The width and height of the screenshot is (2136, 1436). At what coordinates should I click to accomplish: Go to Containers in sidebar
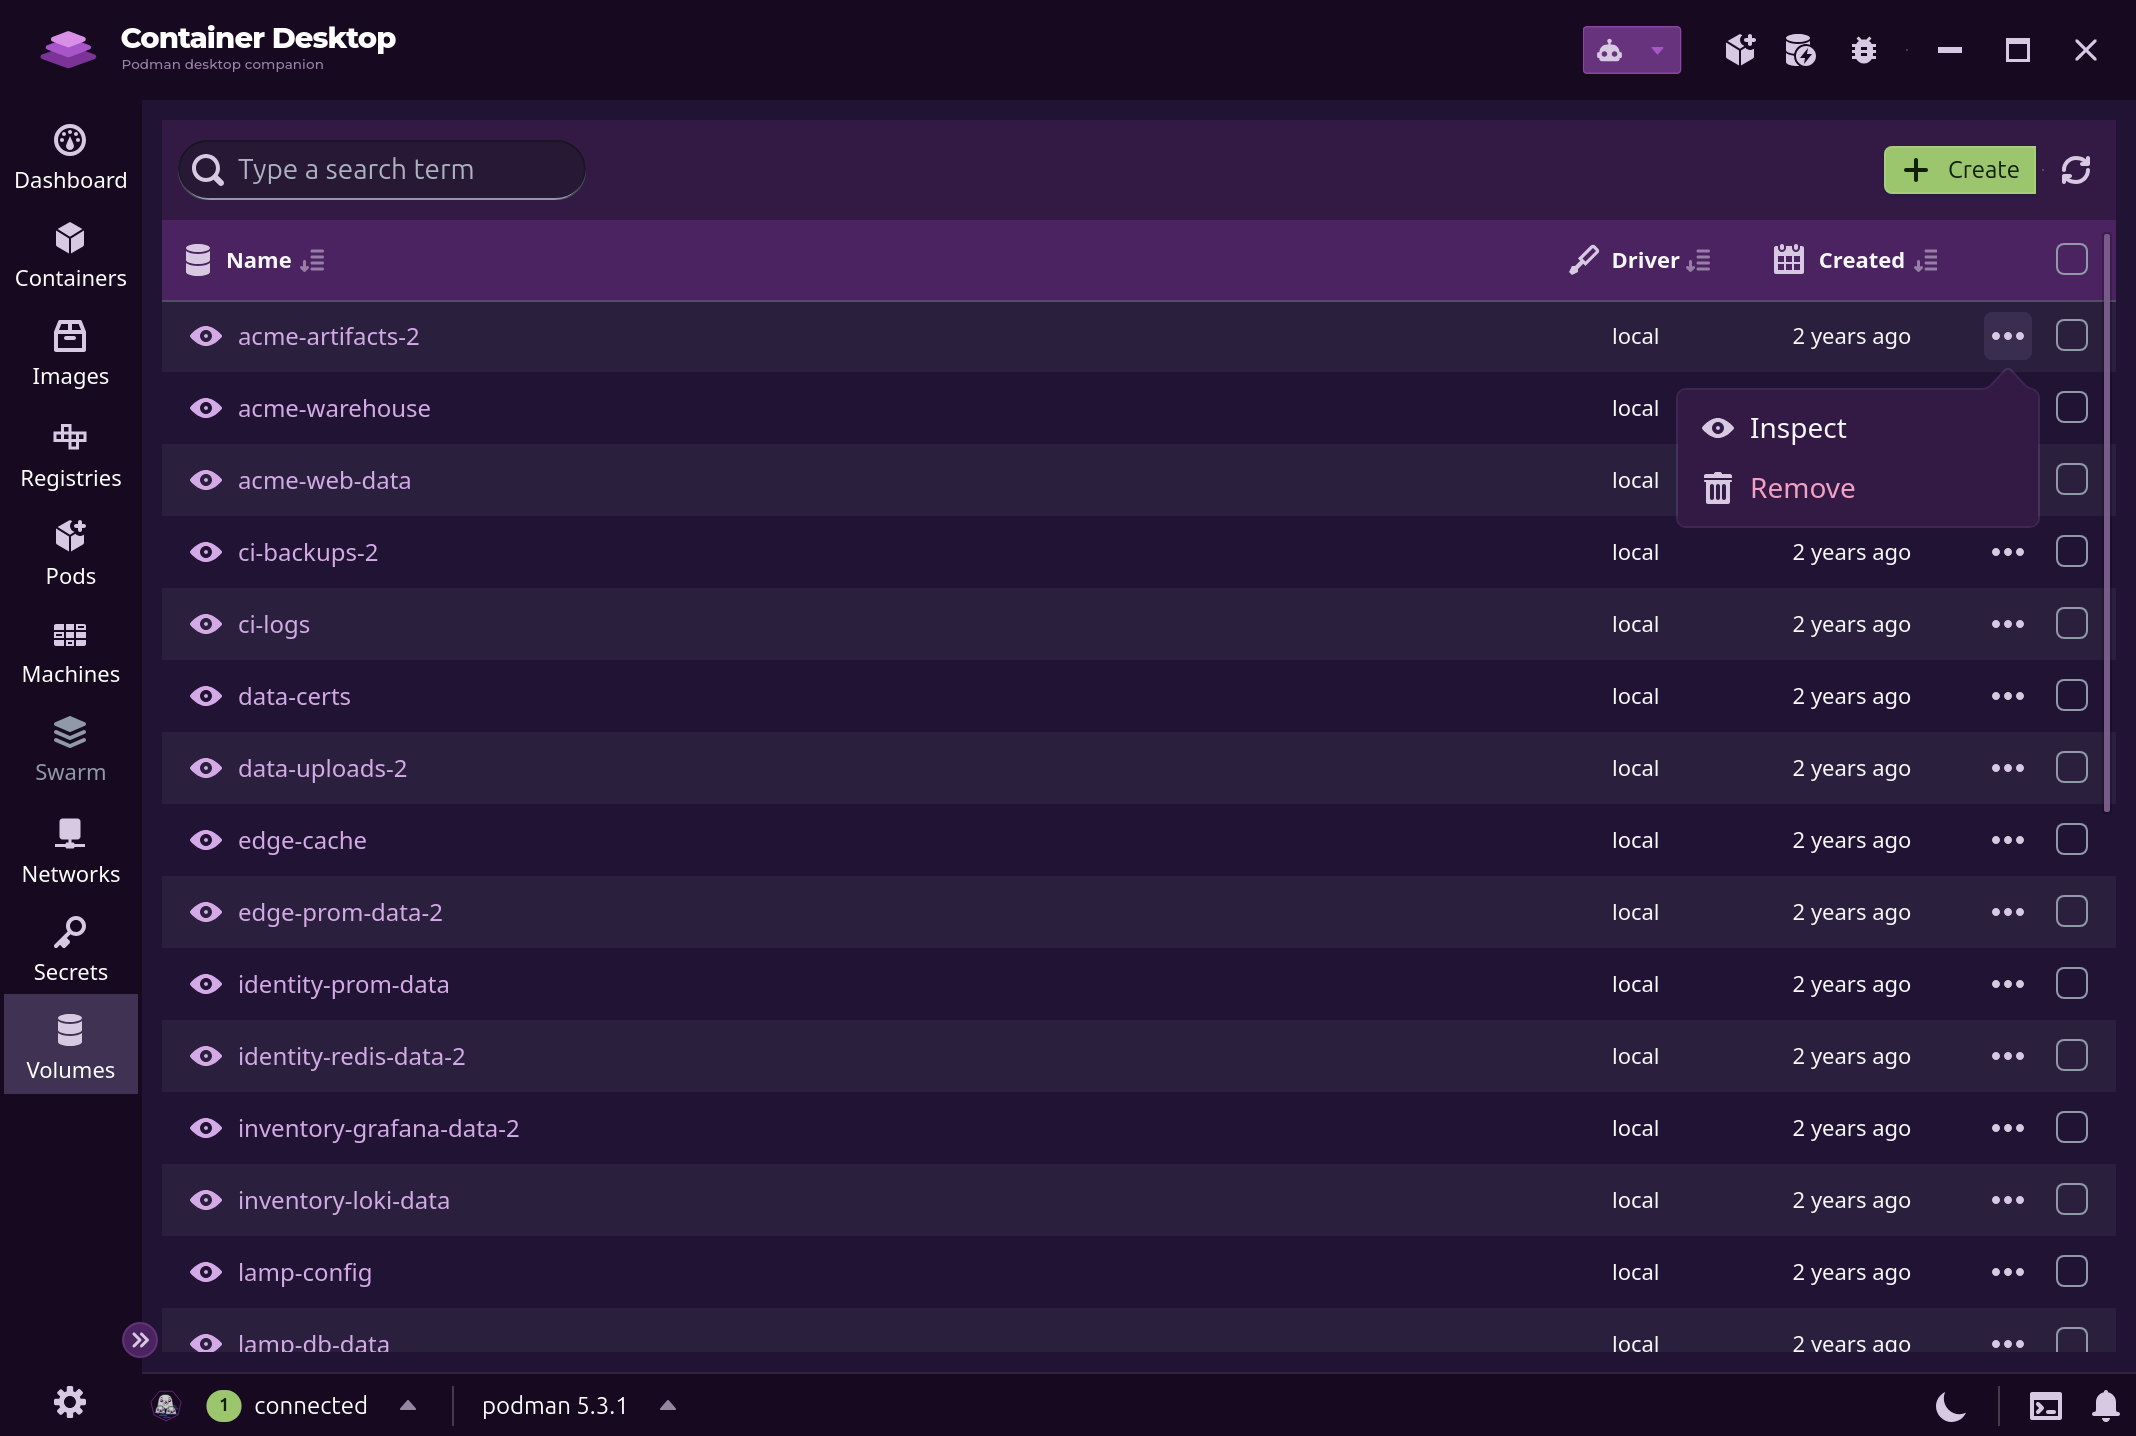pyautogui.click(x=70, y=256)
